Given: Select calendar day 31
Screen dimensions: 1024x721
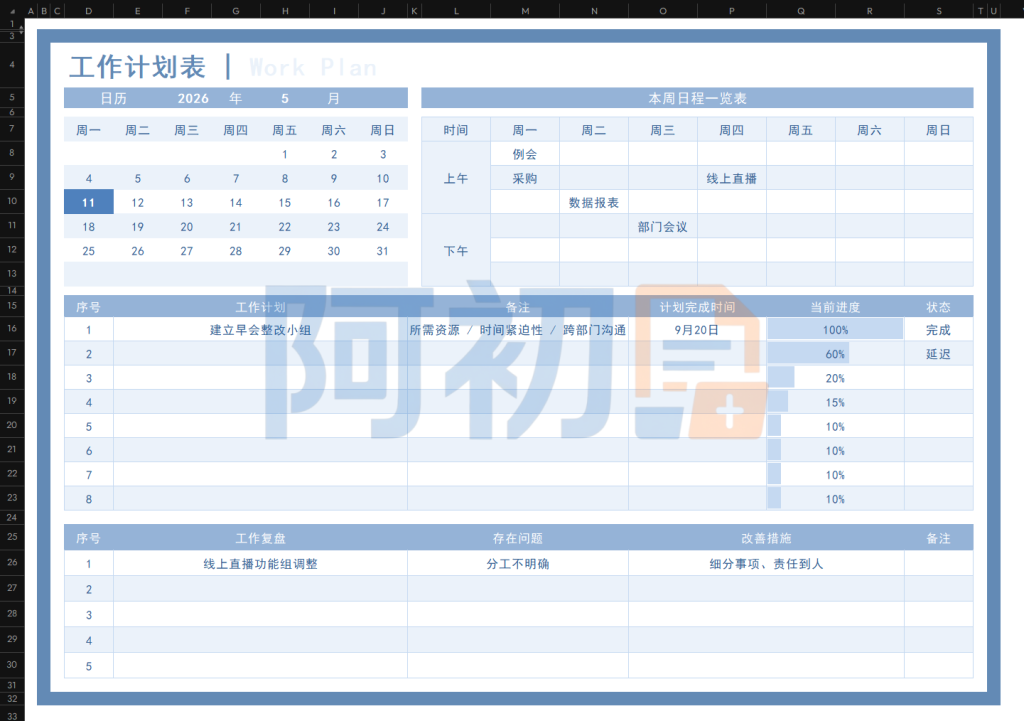Looking at the screenshot, I should [x=383, y=251].
